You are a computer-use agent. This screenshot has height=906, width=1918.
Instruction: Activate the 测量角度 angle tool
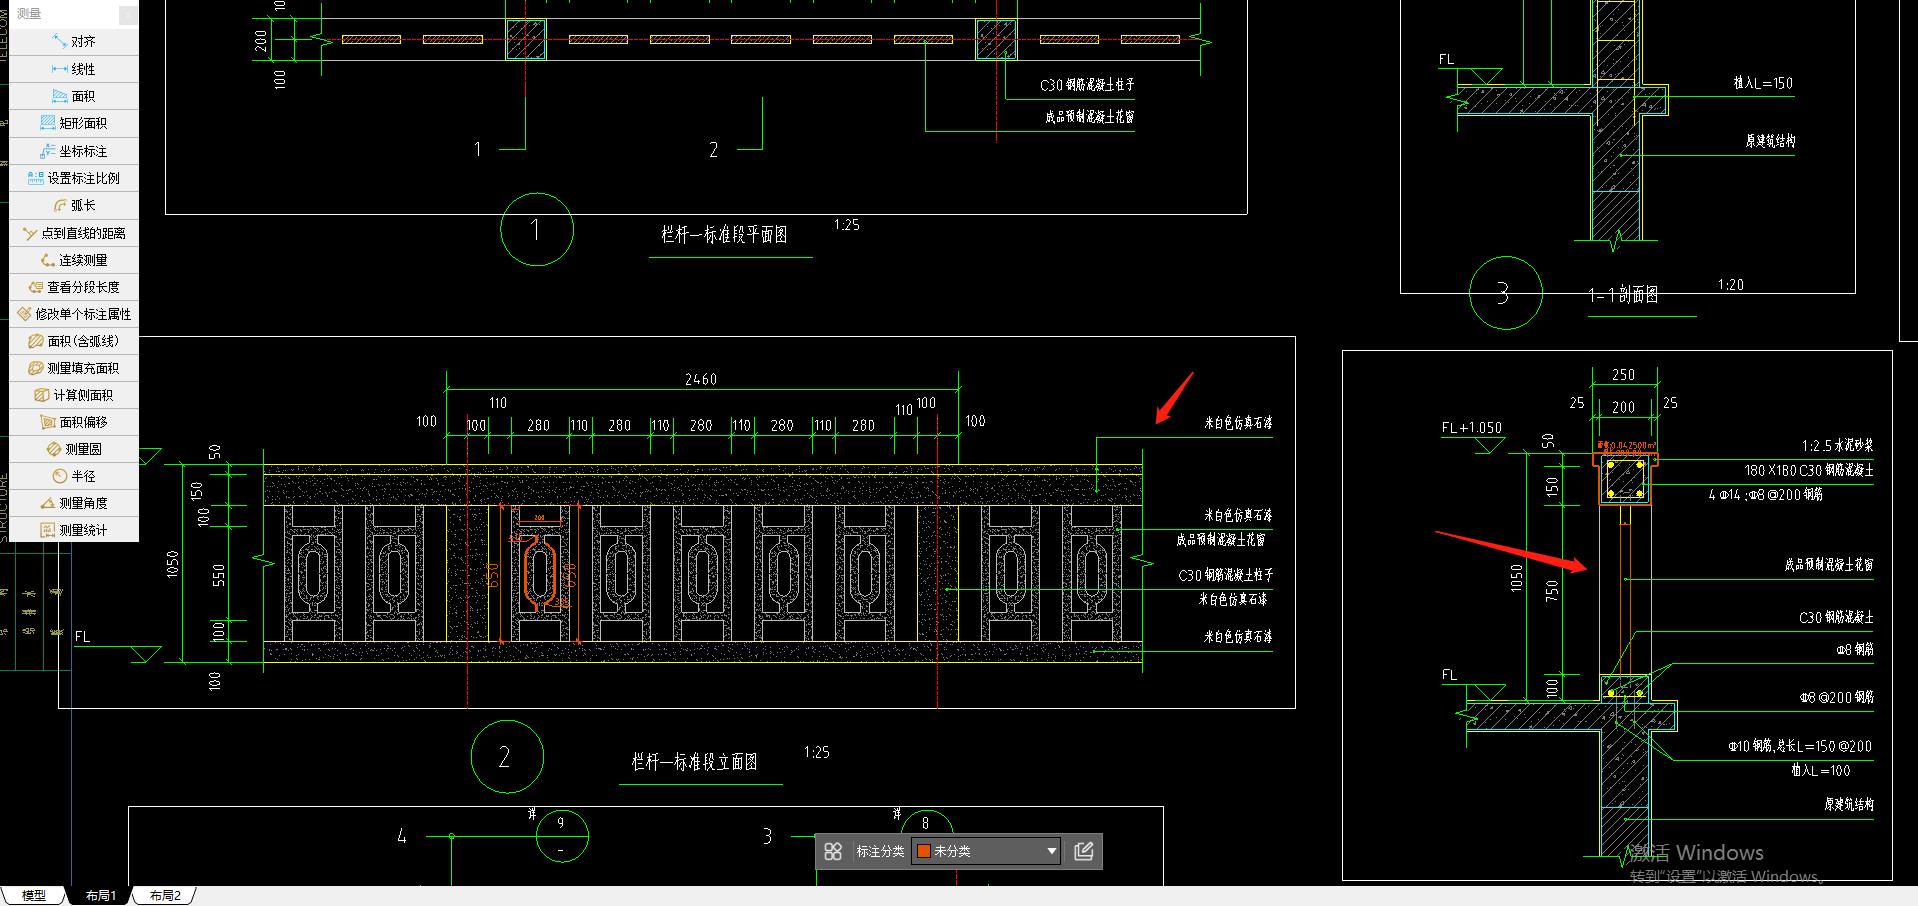[x=74, y=503]
